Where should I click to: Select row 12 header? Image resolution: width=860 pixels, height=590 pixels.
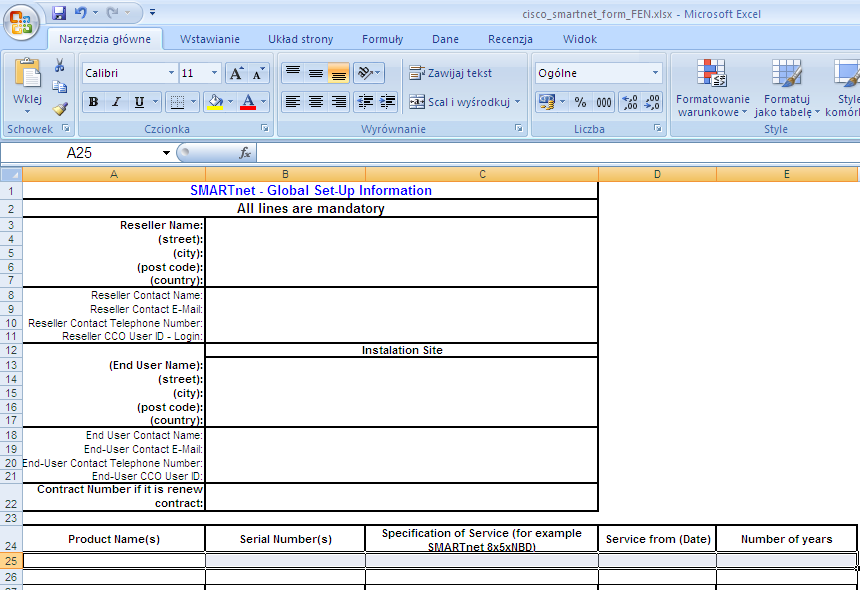11,350
